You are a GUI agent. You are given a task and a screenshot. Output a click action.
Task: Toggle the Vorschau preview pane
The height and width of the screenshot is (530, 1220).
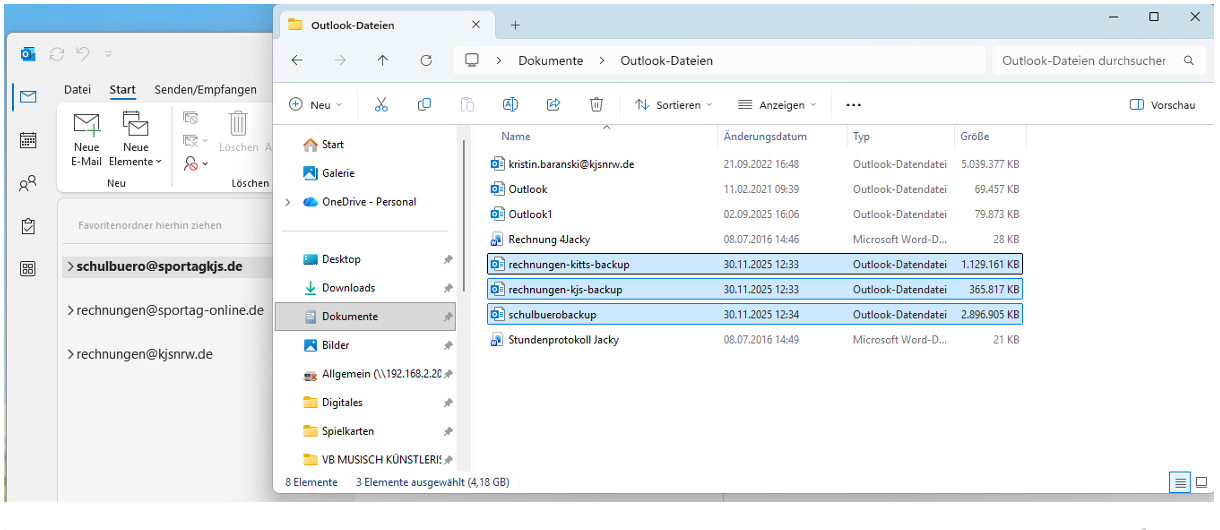coord(1162,104)
